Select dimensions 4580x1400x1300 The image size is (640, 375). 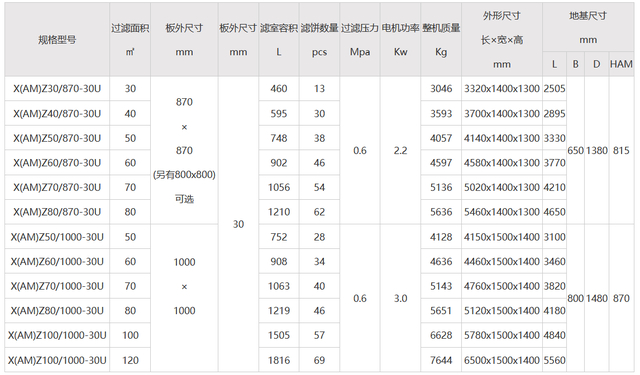(x=502, y=163)
